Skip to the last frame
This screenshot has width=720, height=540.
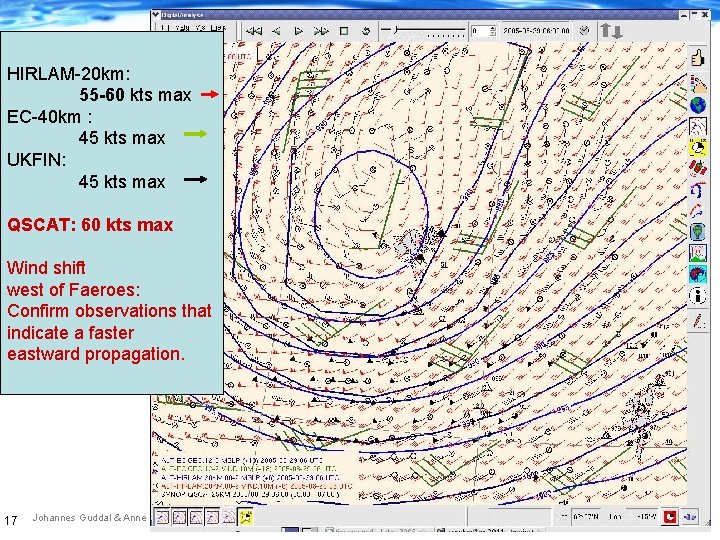[x=321, y=31]
